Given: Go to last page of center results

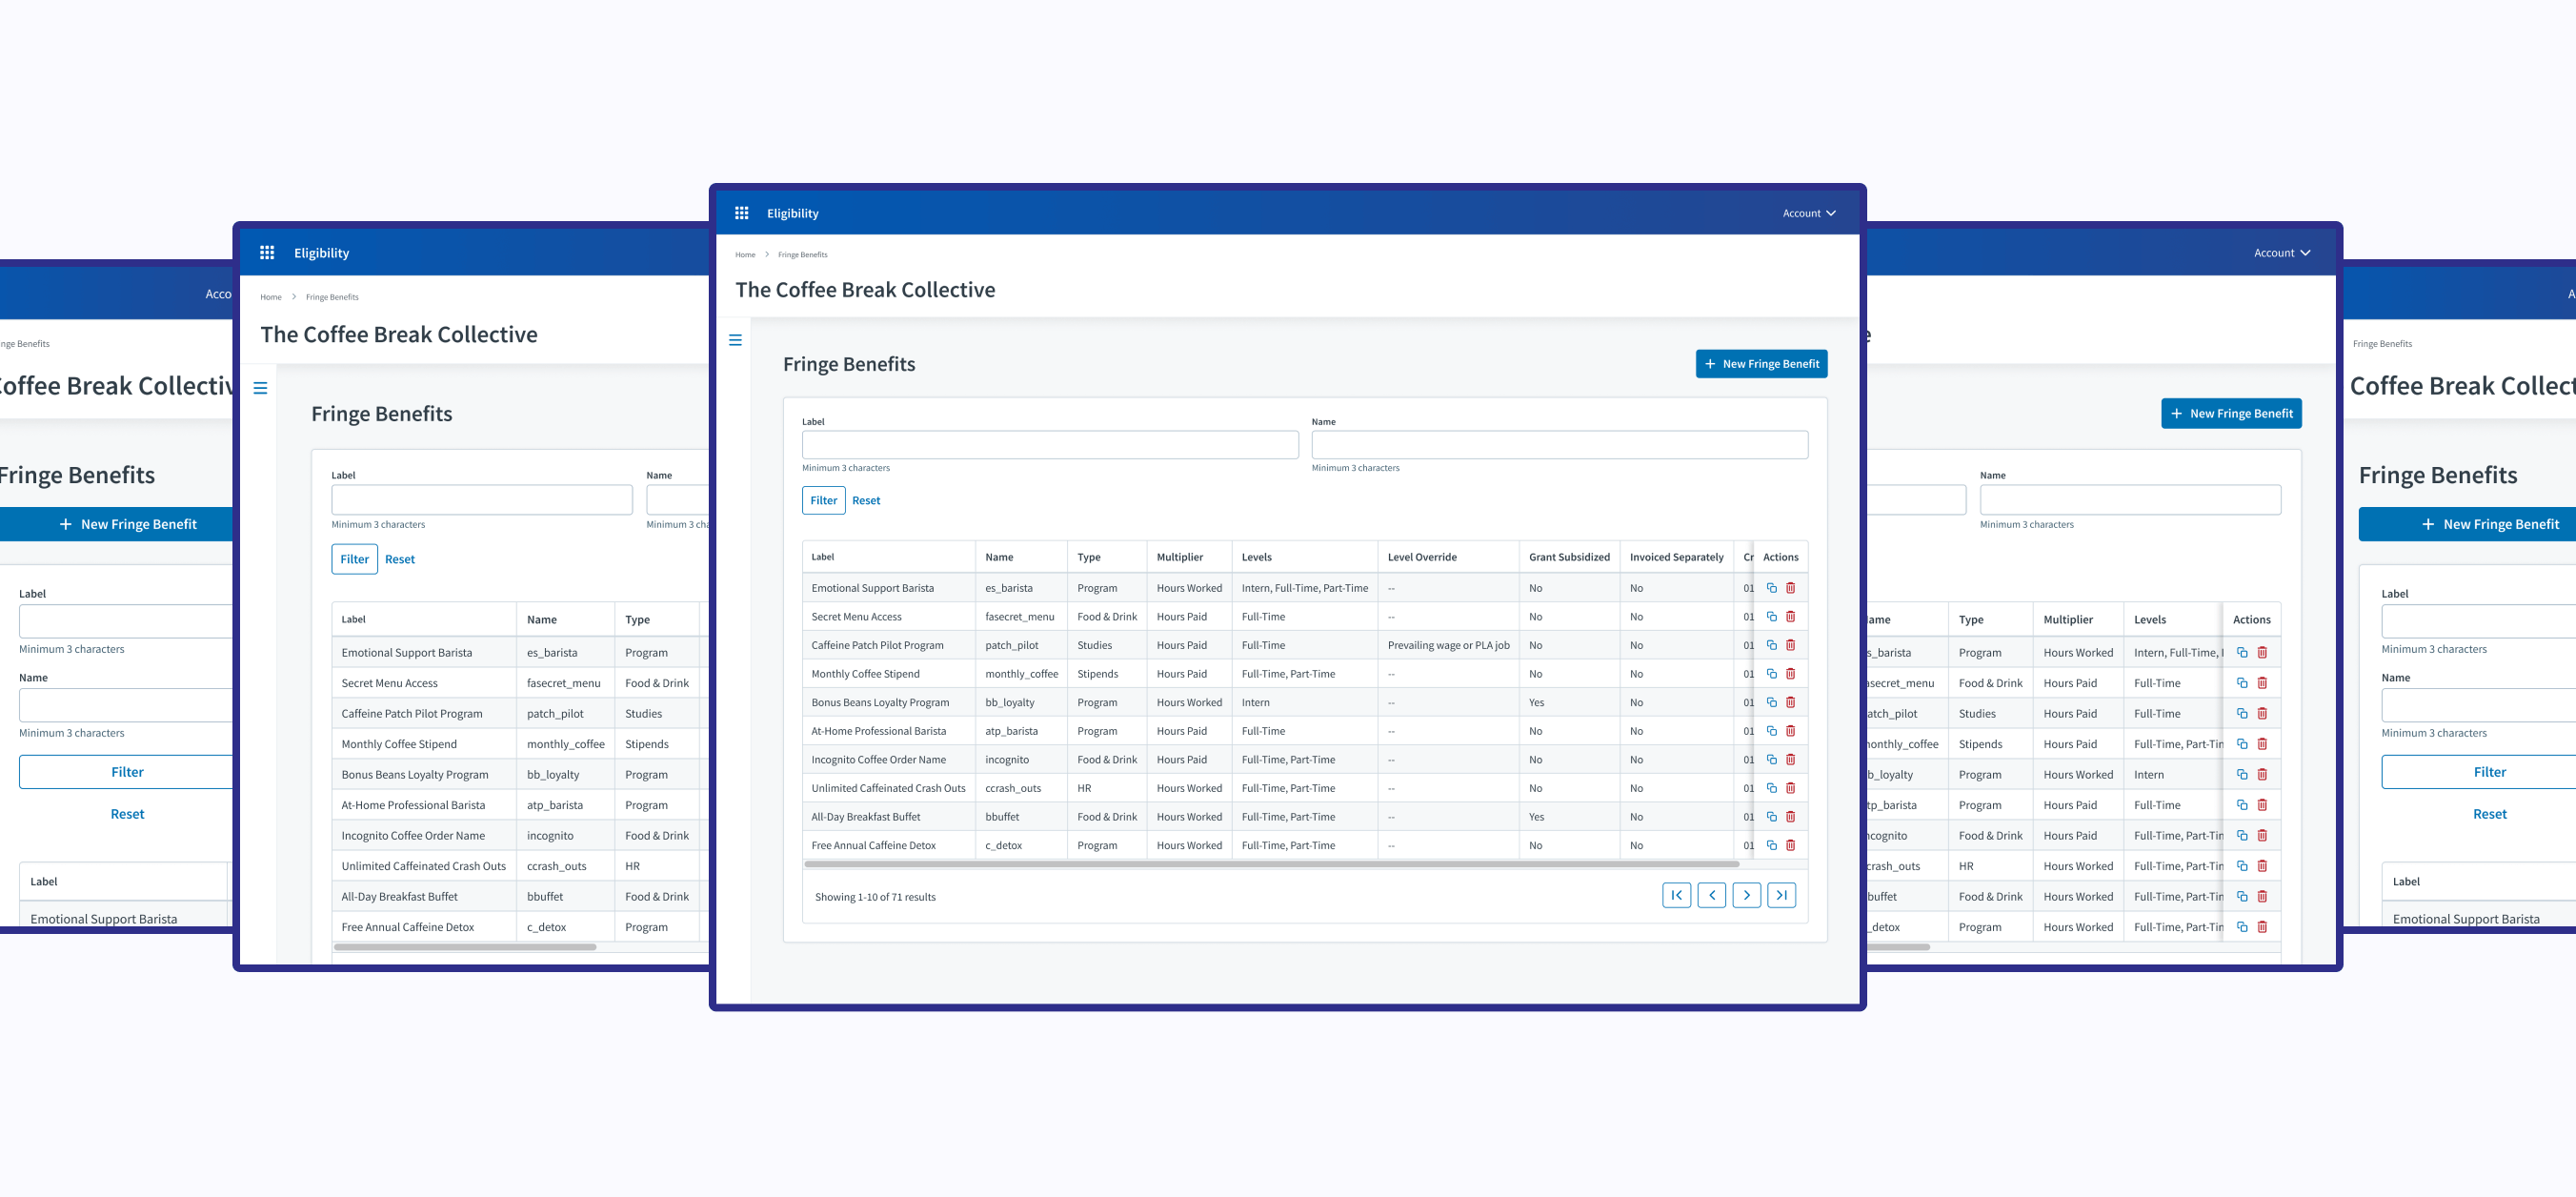Looking at the screenshot, I should click(1781, 895).
